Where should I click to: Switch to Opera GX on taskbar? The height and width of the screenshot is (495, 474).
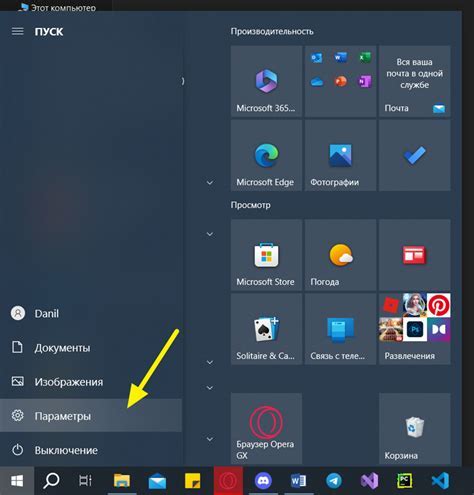pyautogui.click(x=228, y=481)
